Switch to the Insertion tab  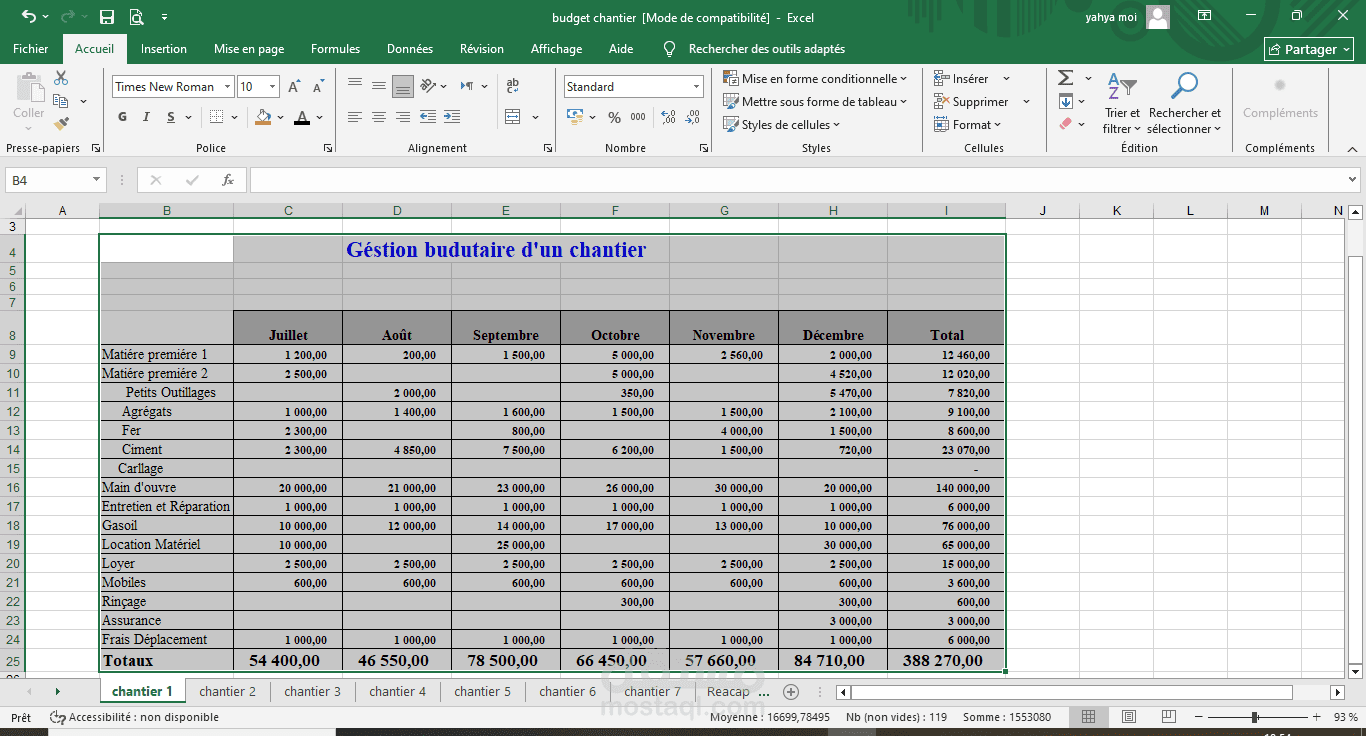[x=164, y=48]
